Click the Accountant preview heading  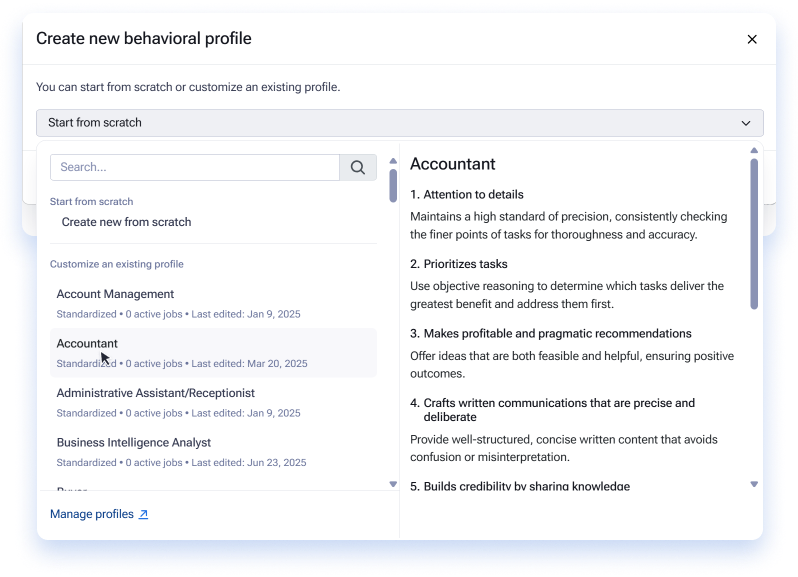point(452,164)
